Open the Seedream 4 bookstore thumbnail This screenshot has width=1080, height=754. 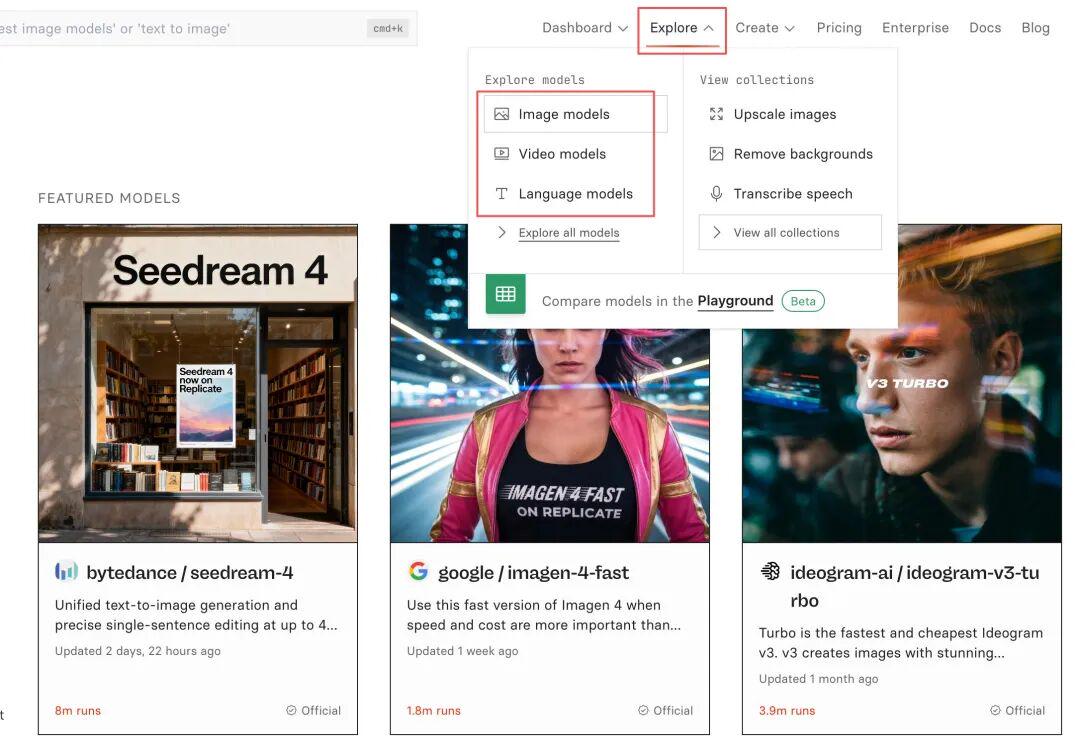pos(198,383)
